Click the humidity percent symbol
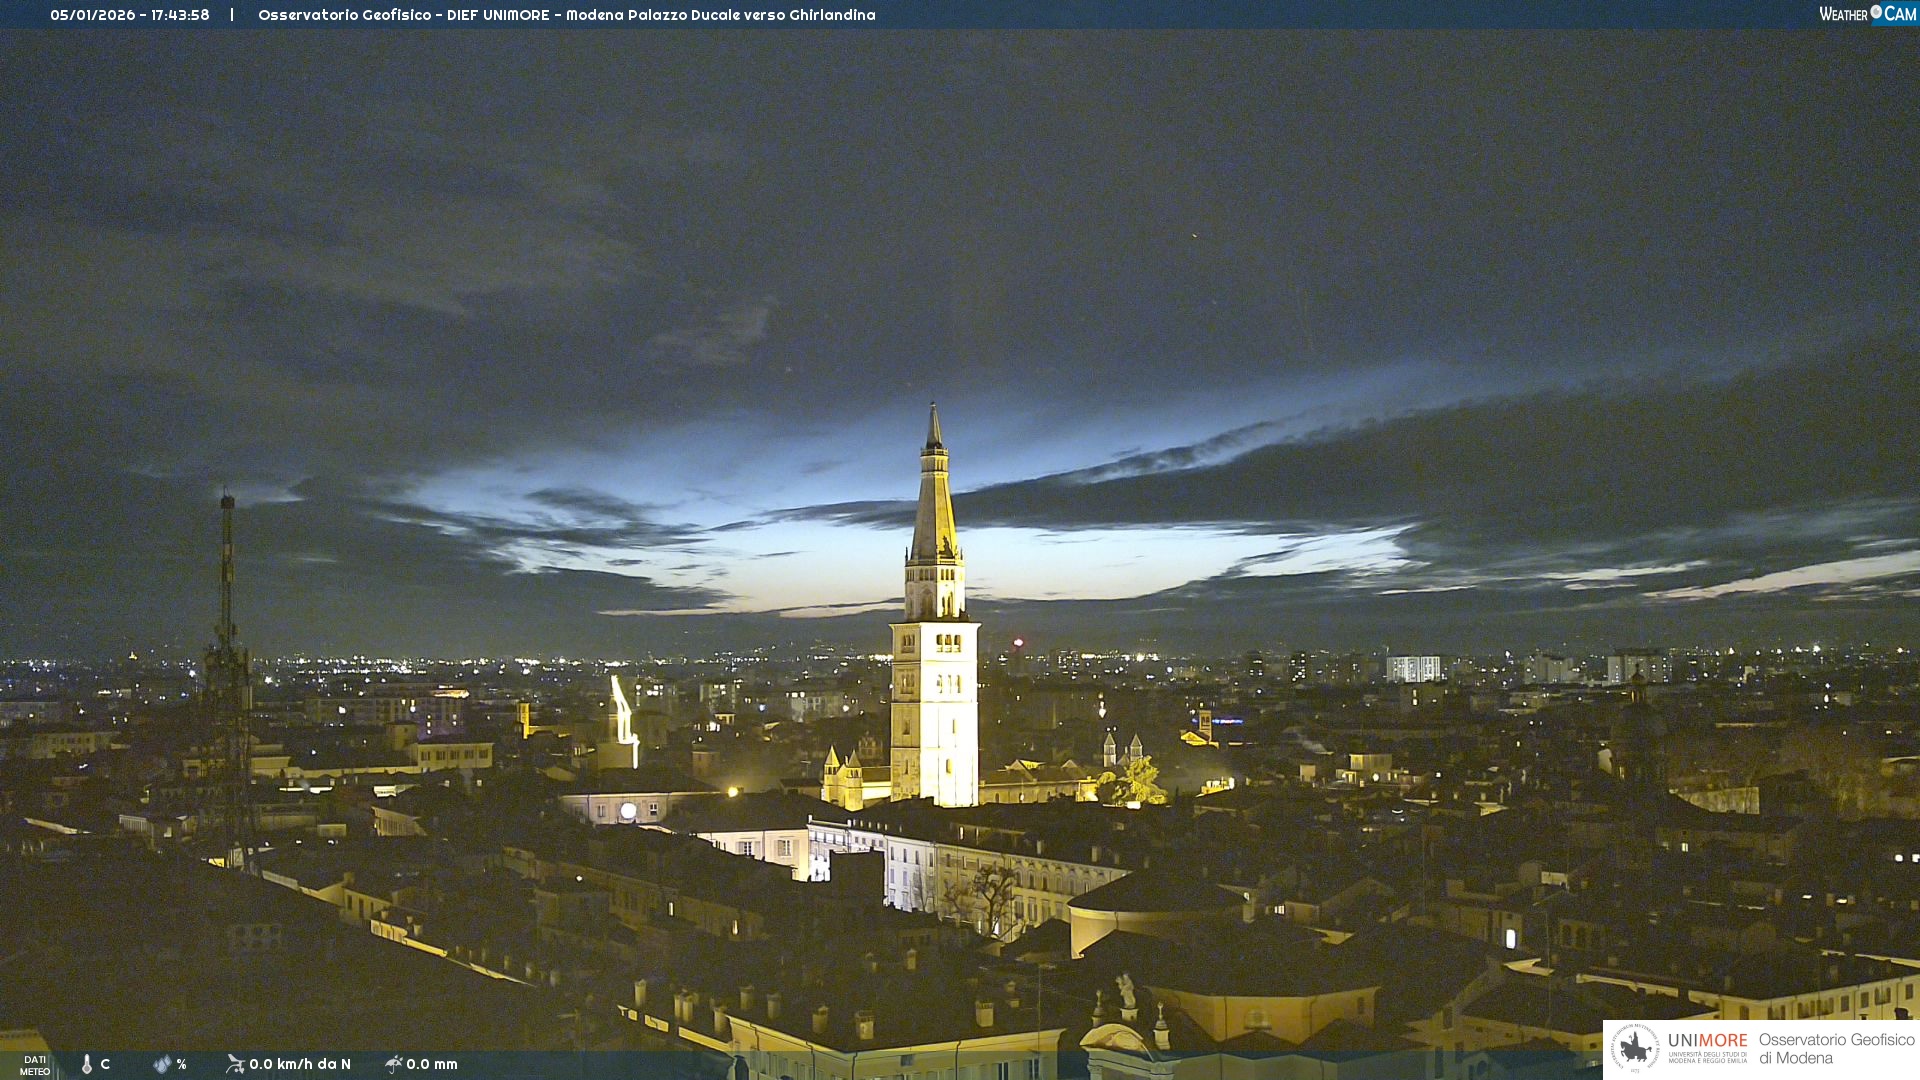The image size is (1920, 1080). pos(182,1064)
